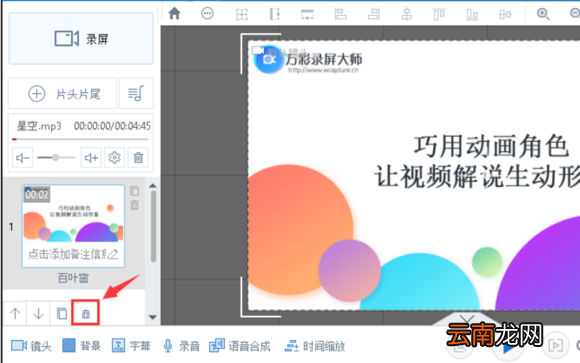
Task: Delete scene using bottom trash icon
Action: tap(85, 314)
